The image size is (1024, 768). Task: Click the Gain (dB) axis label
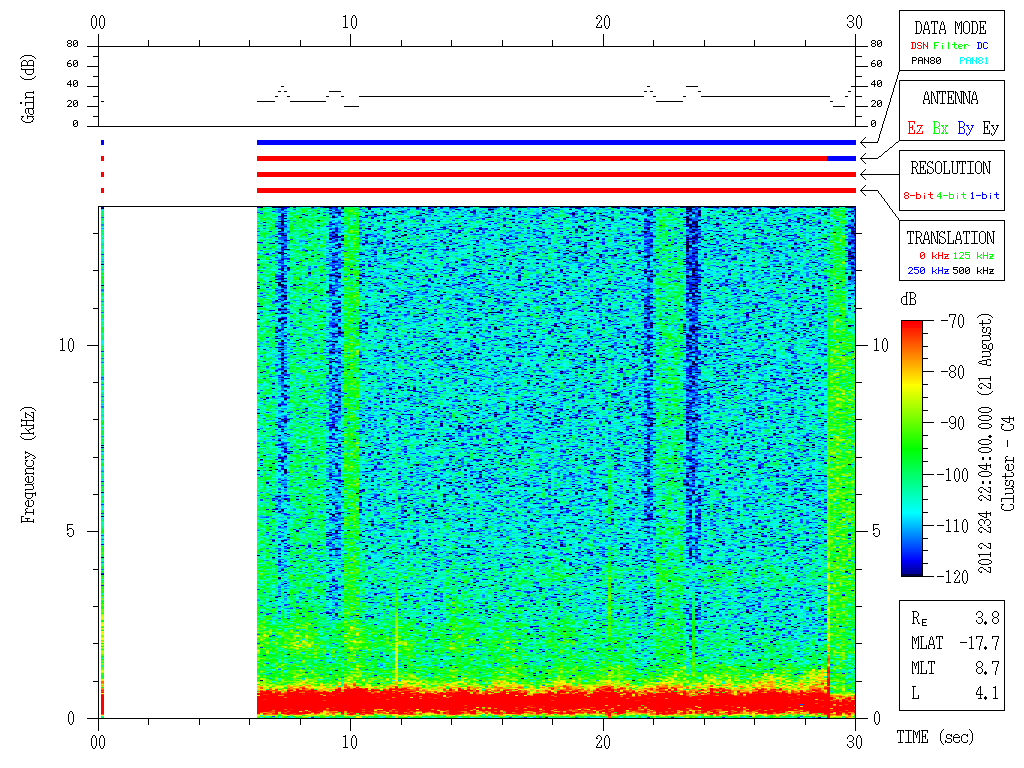(x=27, y=89)
